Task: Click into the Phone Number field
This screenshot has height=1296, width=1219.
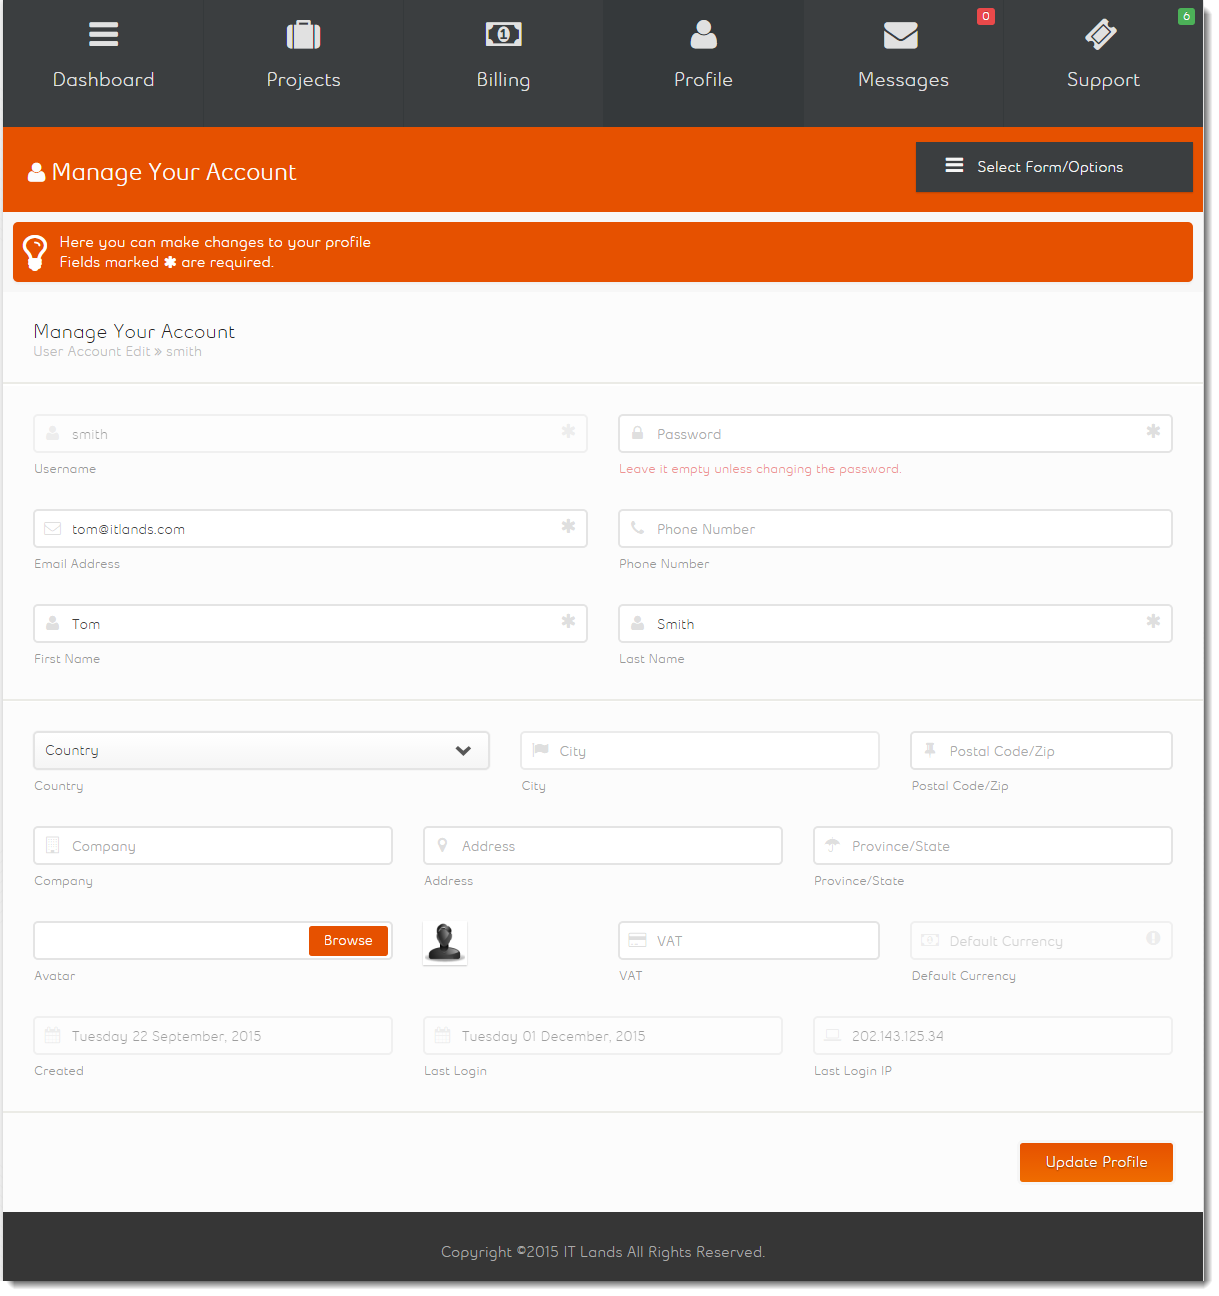Action: 895,528
